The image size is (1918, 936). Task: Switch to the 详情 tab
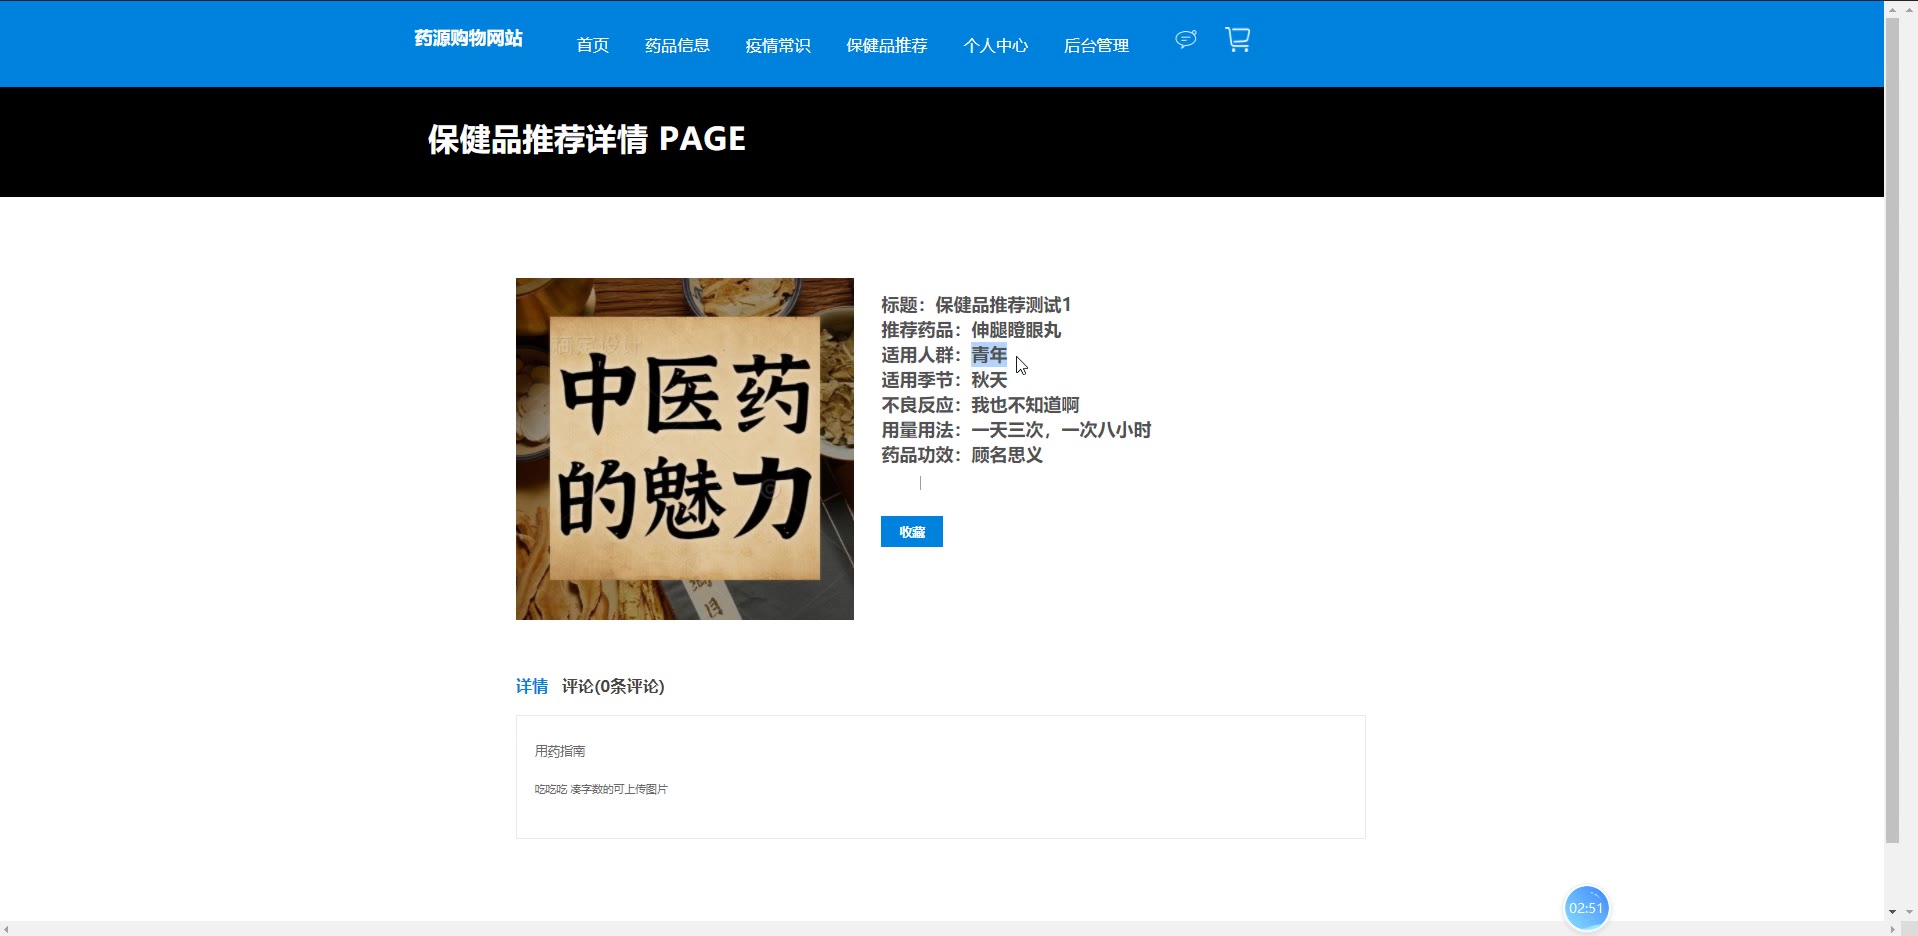pos(532,686)
